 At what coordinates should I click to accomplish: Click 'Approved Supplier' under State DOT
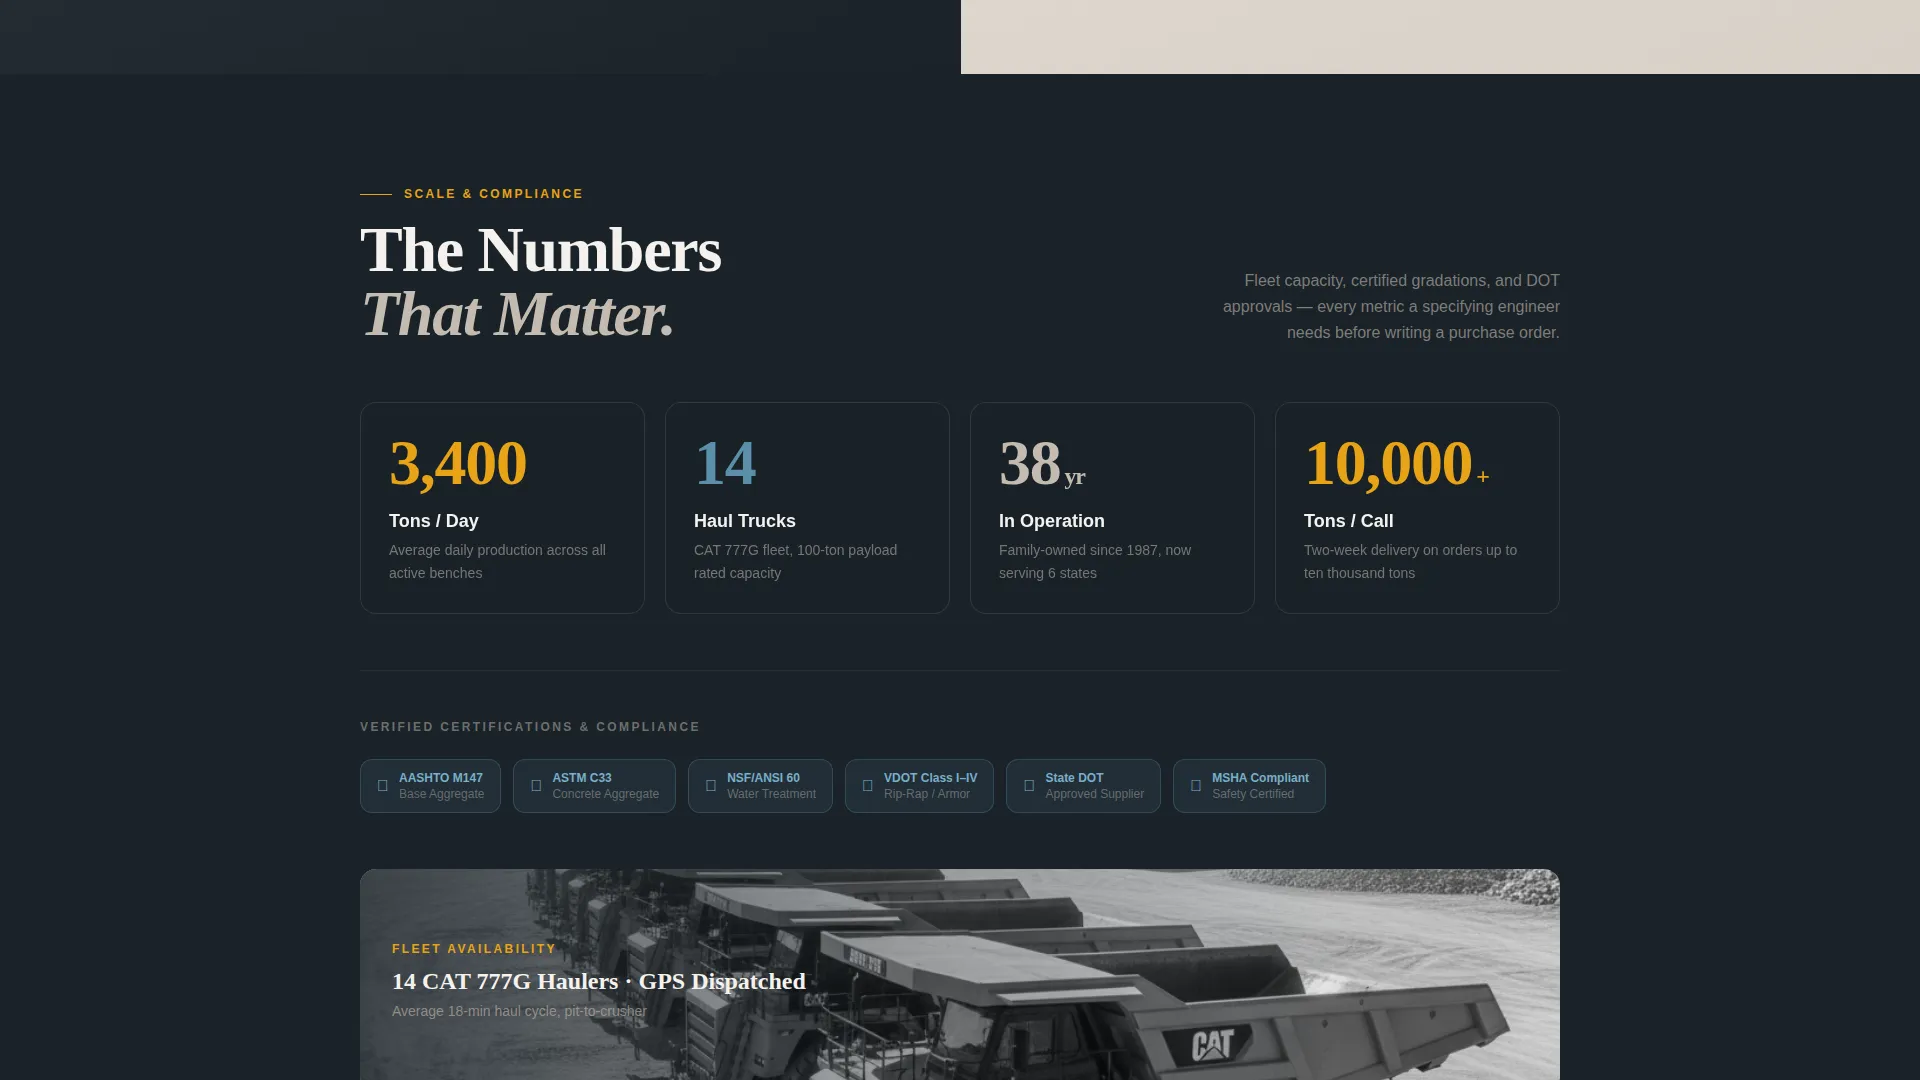click(x=1094, y=794)
